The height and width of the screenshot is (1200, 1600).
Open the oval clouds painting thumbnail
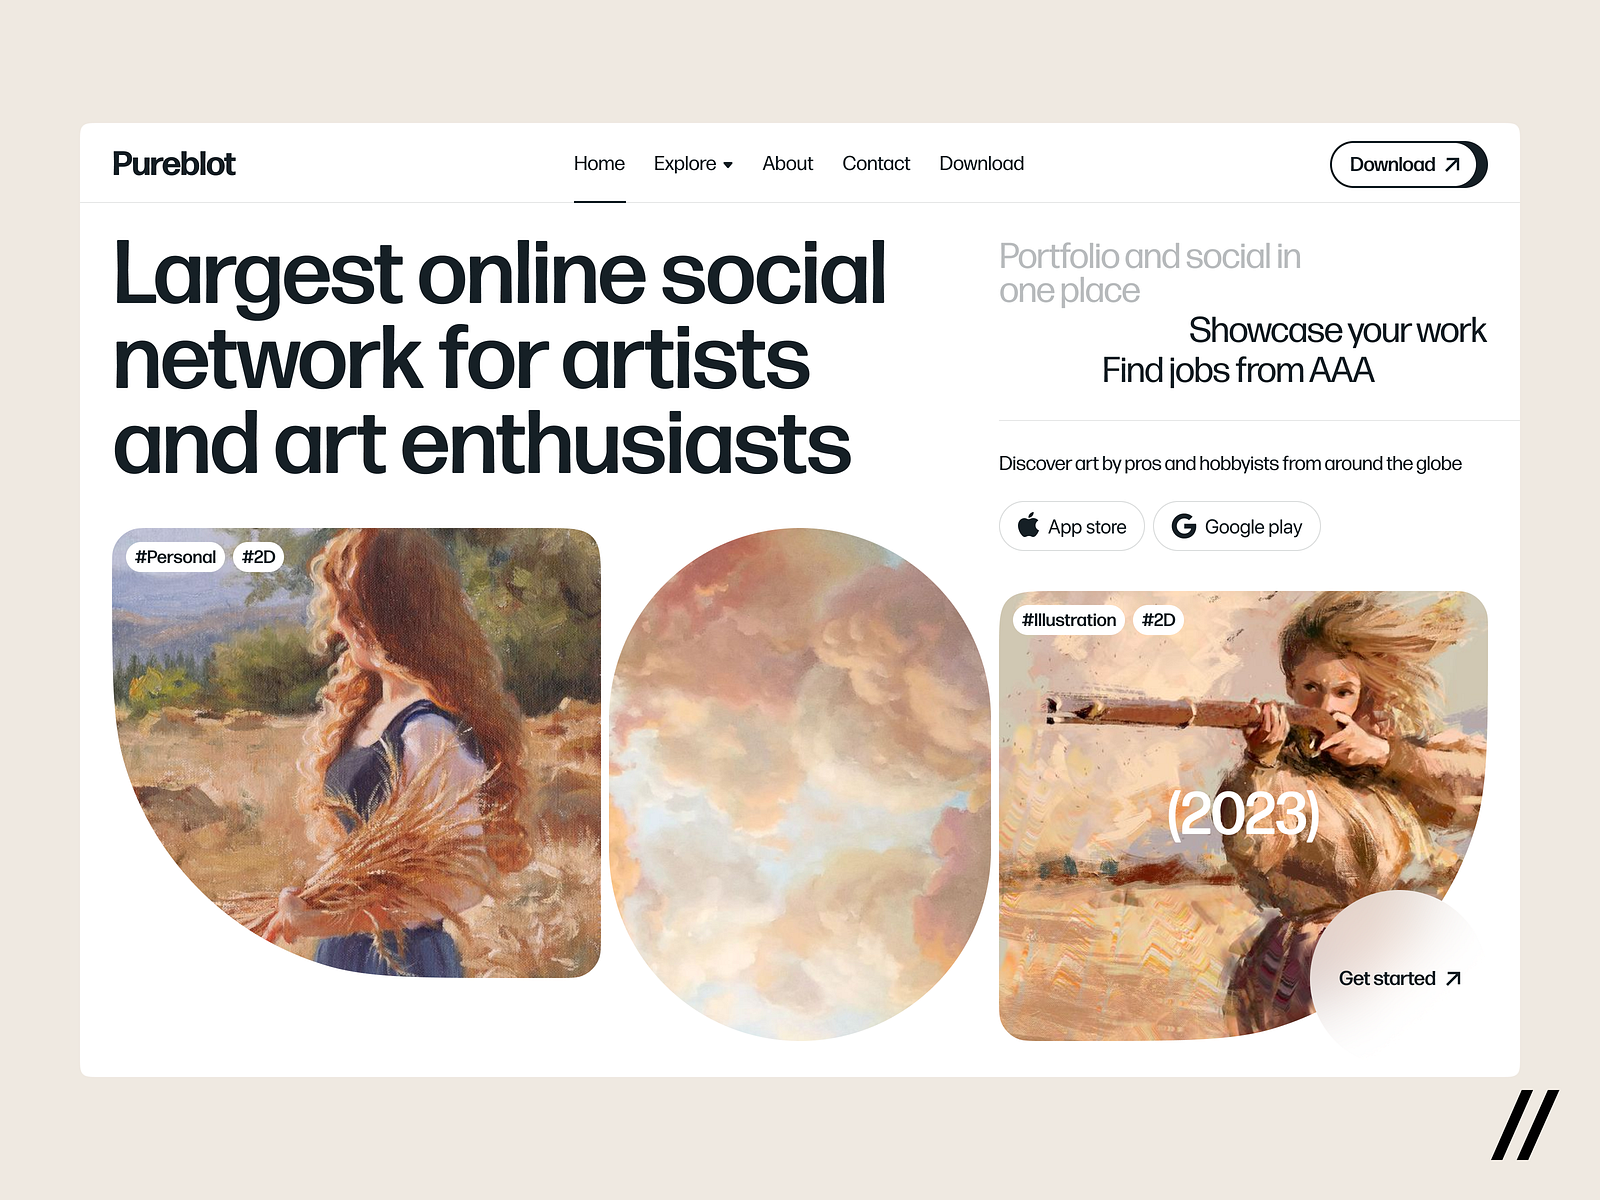800,785
